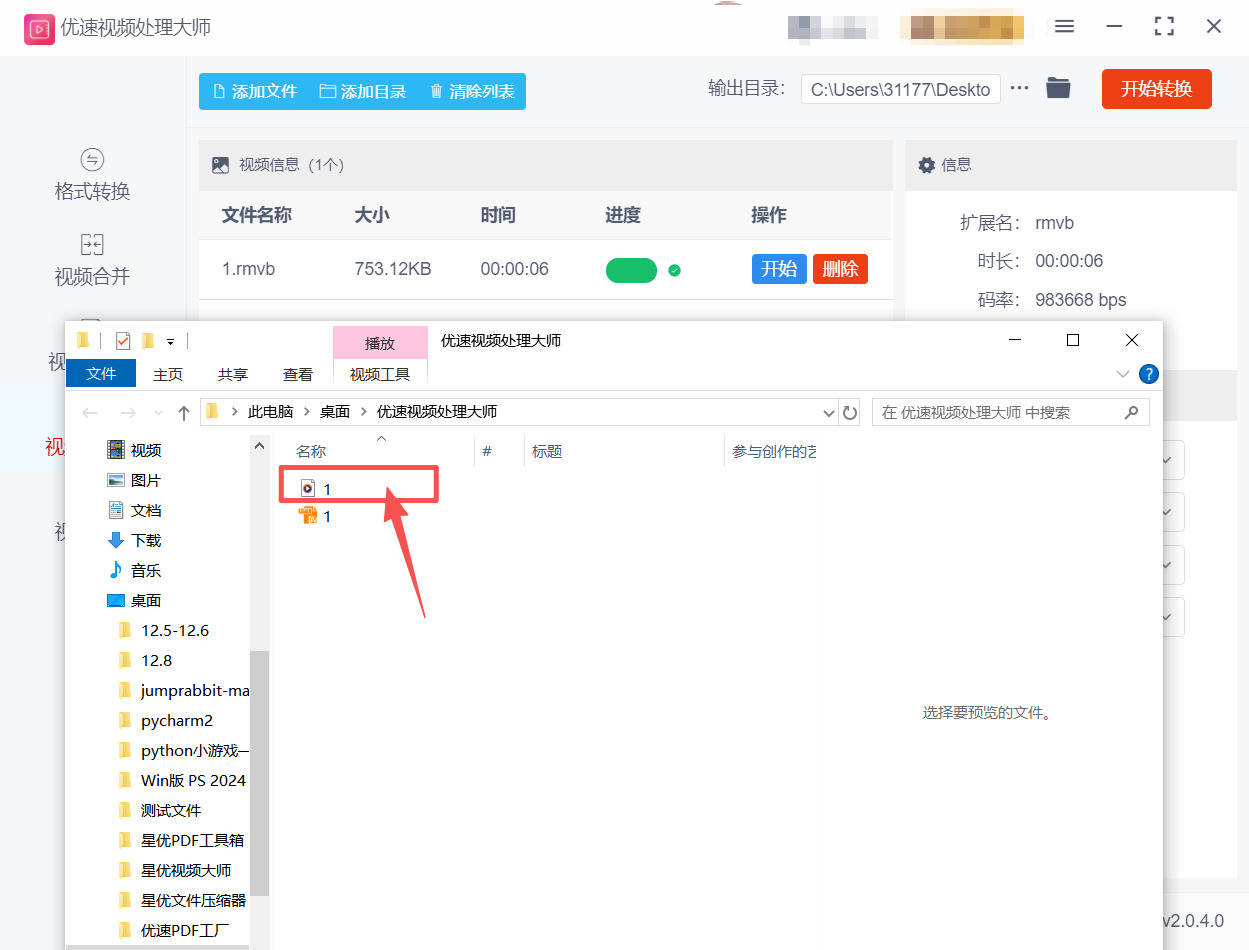
Task: Click 删除 to remove 1.rmvb
Action: (840, 269)
